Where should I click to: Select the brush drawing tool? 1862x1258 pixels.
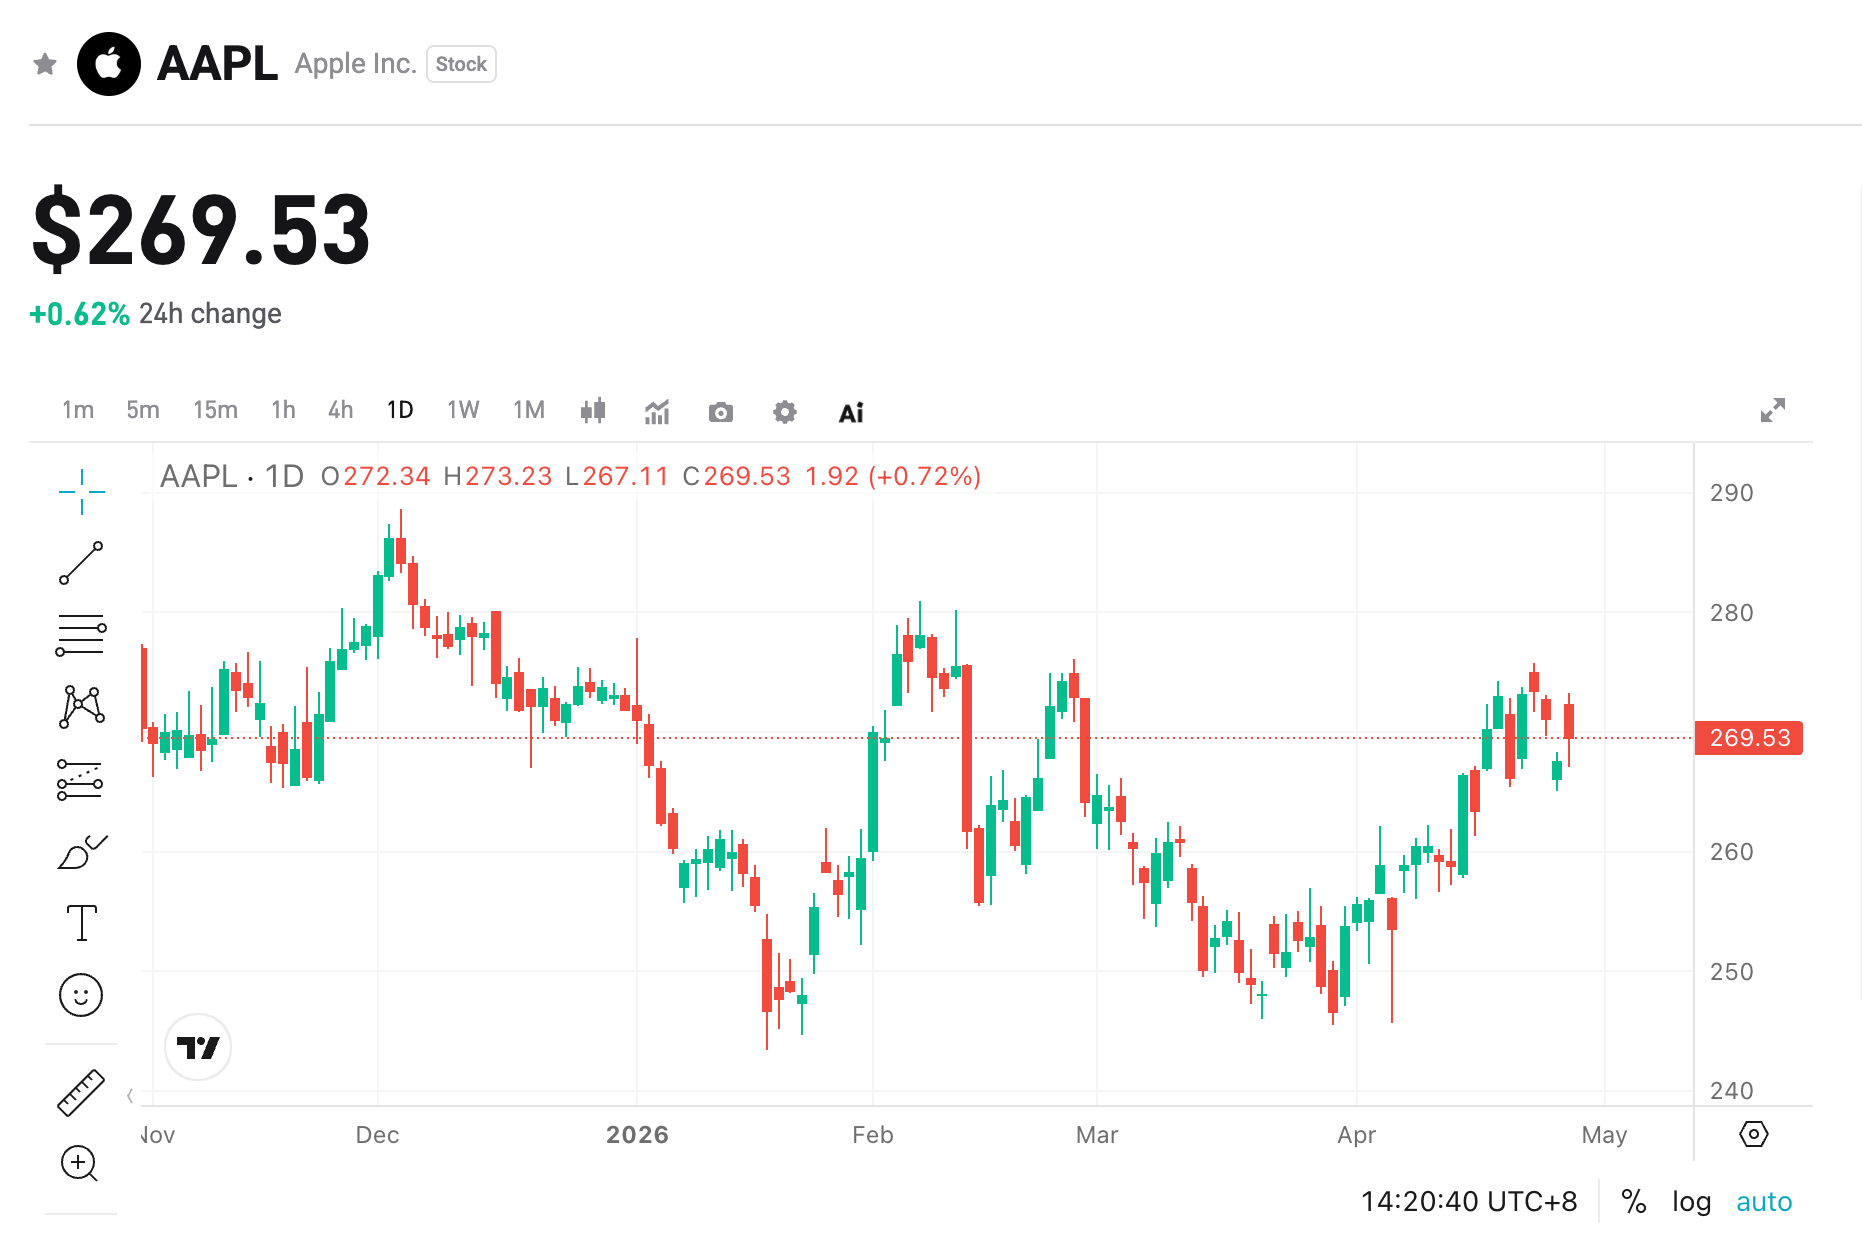[x=82, y=851]
